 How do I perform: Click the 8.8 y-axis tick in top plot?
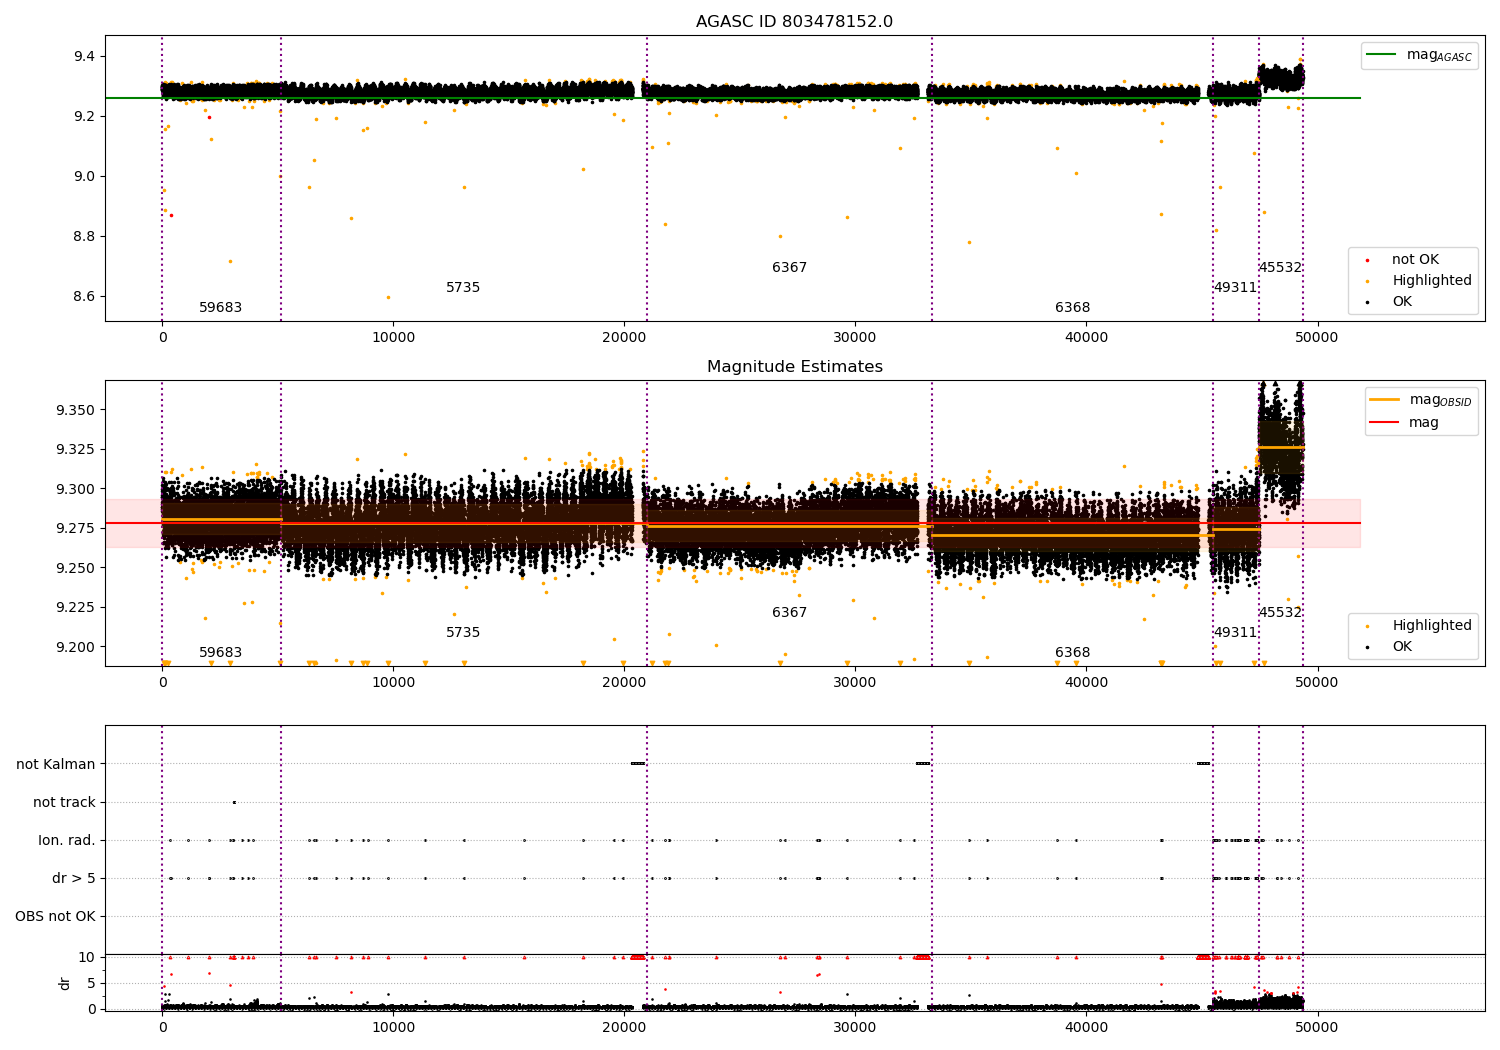(85, 237)
